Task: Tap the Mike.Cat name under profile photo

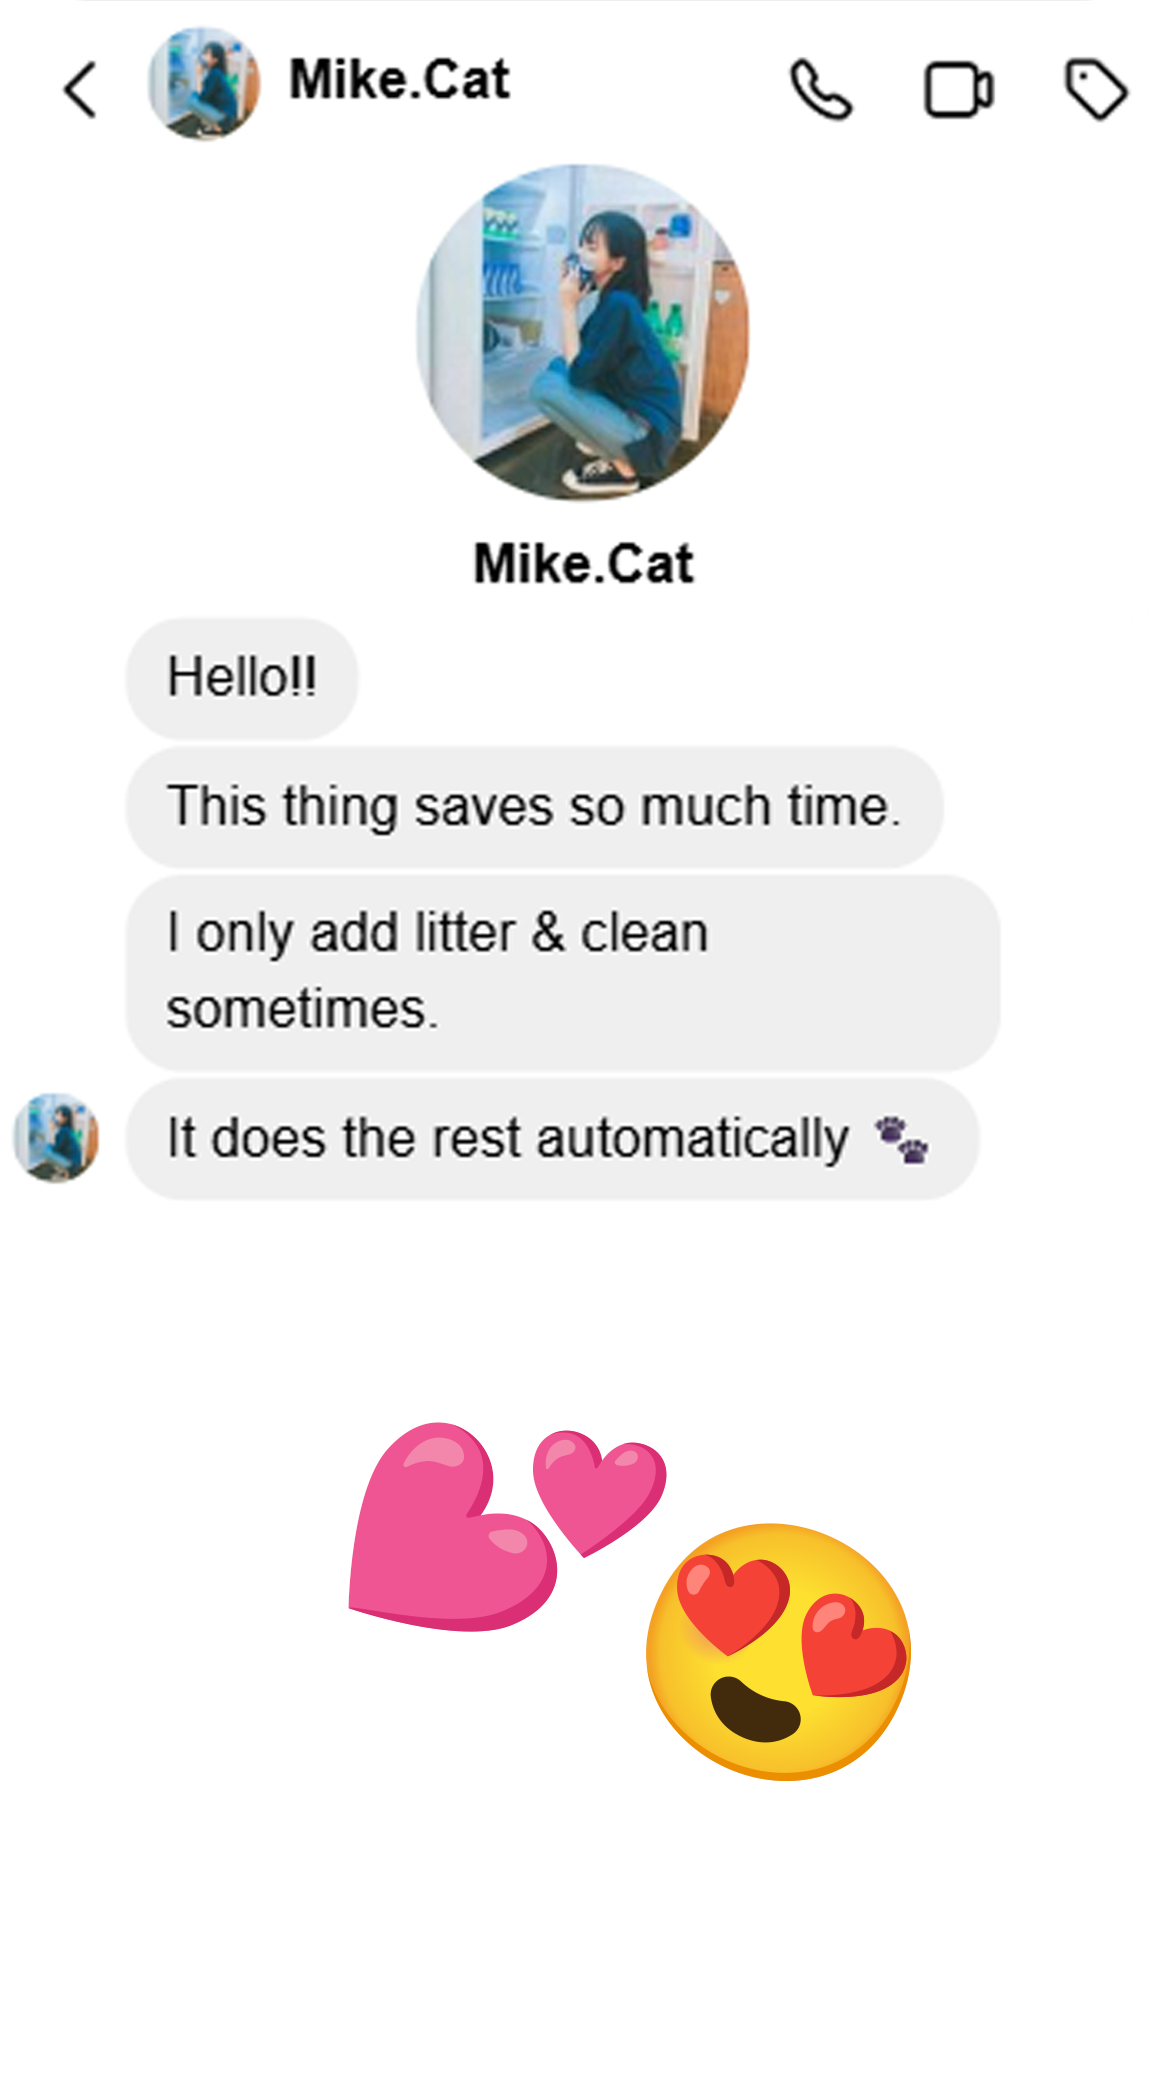Action: coord(583,564)
